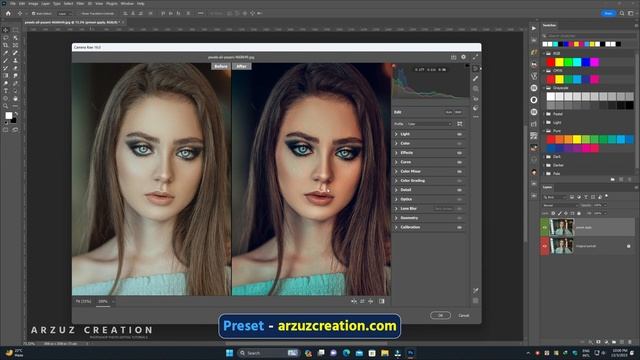Screen dimensions: 640x360
Task: Click the Play actions icon in Photoshop side strip
Action: pos(534,28)
